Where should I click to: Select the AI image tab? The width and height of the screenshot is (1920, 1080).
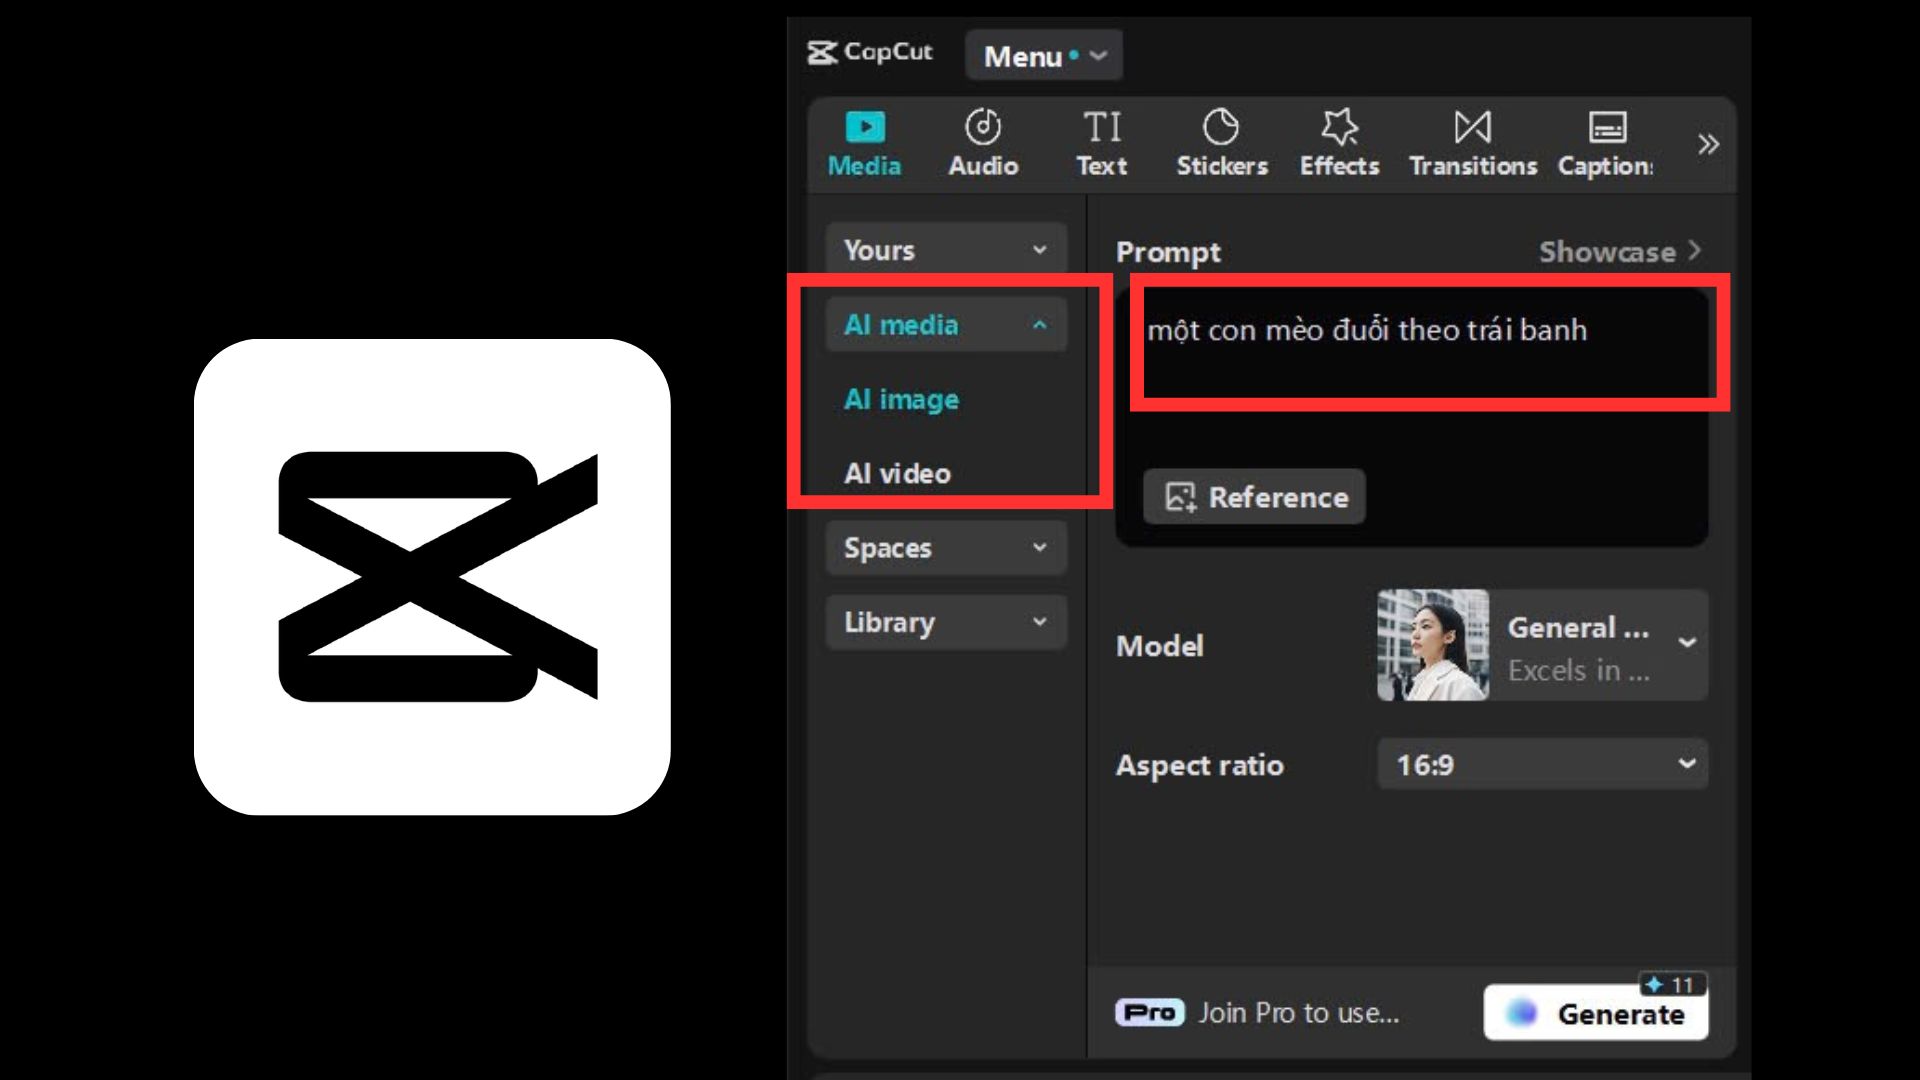coord(901,399)
